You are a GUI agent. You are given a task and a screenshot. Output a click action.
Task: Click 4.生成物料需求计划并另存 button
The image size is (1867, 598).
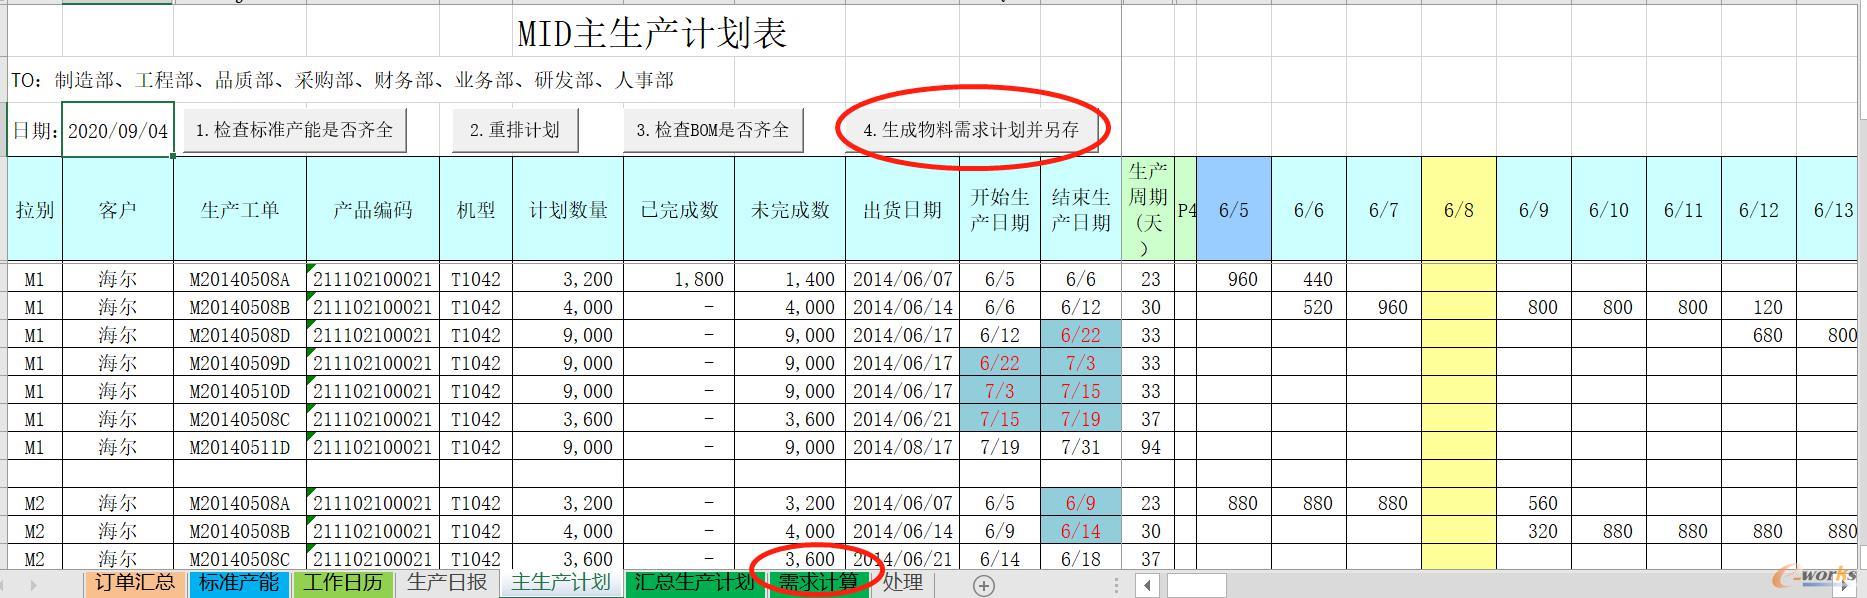[x=972, y=130]
